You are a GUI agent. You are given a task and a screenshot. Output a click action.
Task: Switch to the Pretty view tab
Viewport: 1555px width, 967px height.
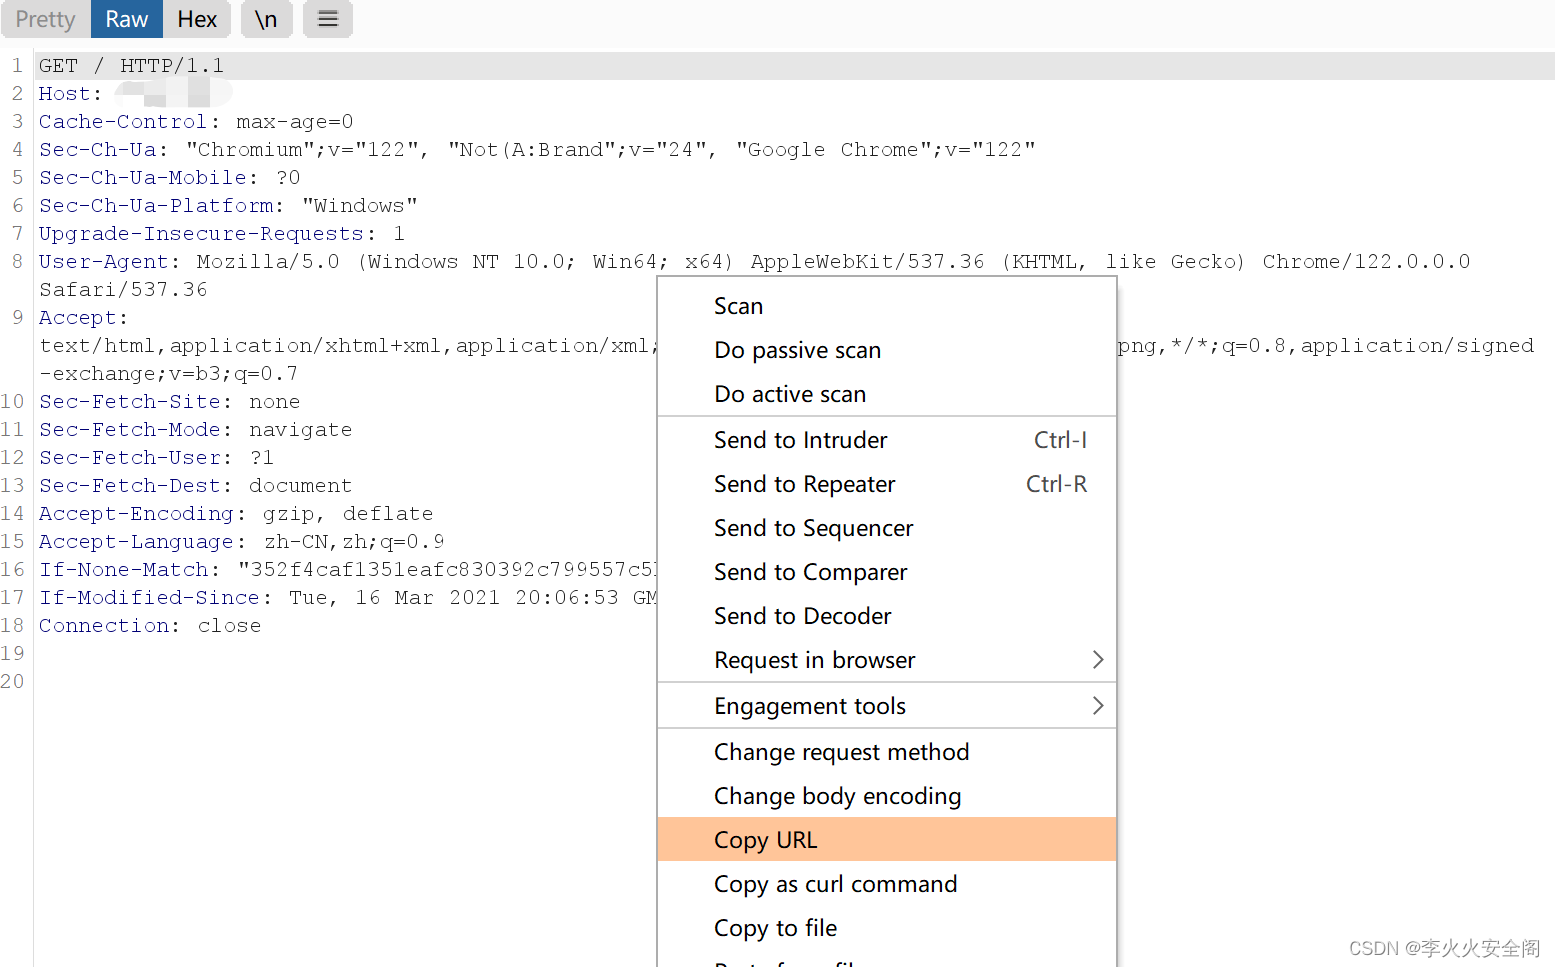pos(45,19)
